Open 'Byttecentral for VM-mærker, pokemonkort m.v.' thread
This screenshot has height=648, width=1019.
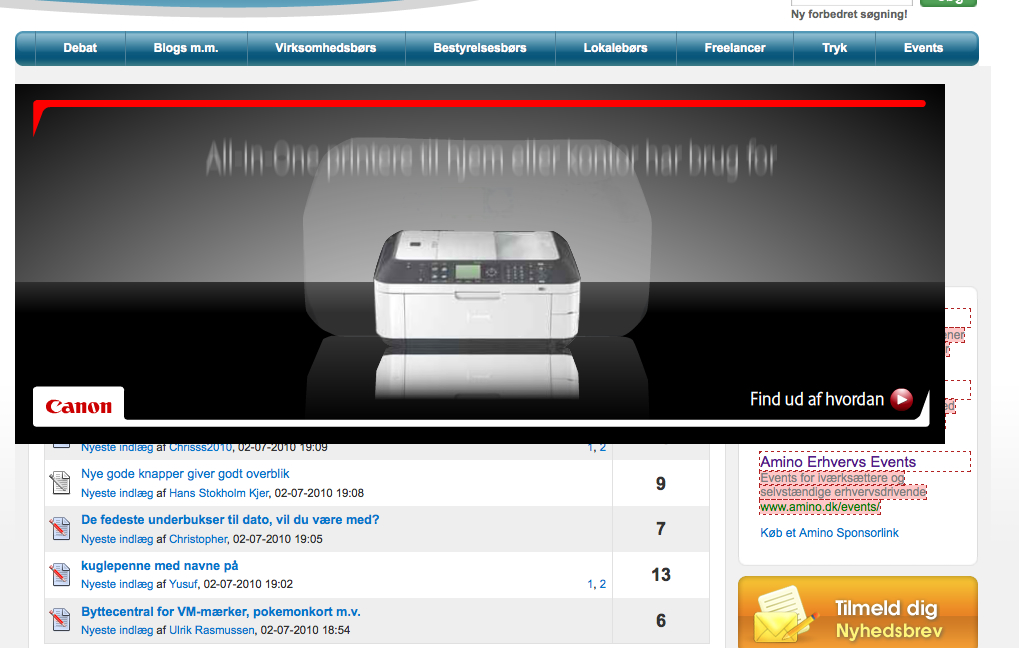tap(220, 612)
